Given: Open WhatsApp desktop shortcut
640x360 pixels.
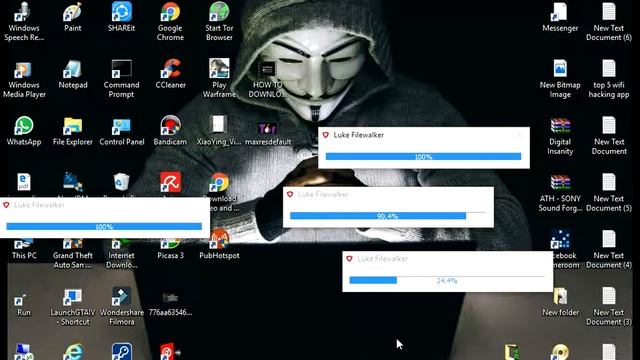Looking at the screenshot, I should coord(24,131).
